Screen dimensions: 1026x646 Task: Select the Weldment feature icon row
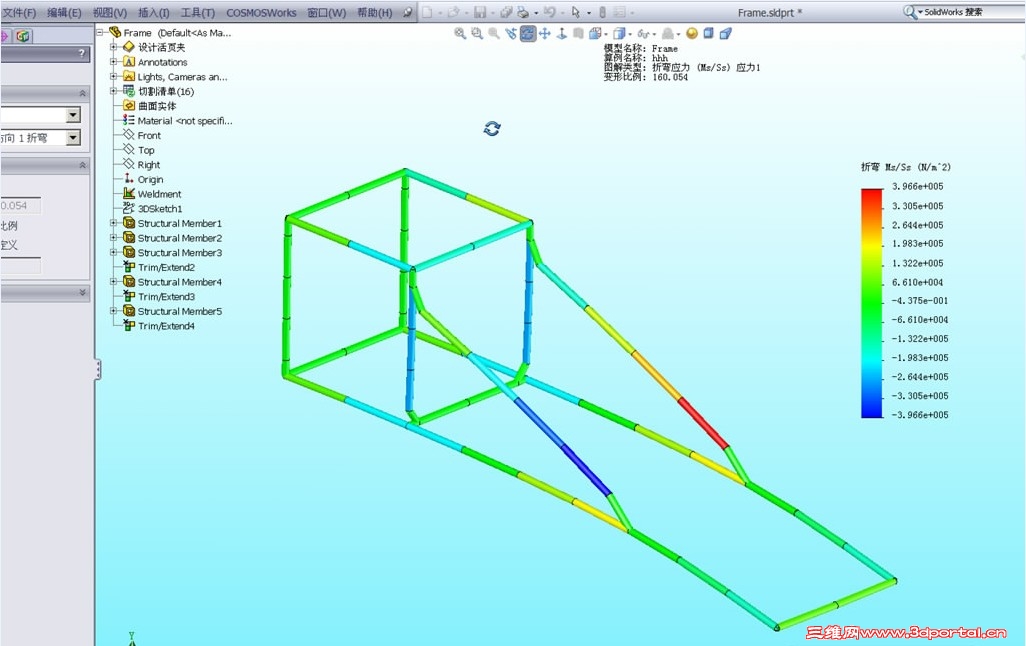tap(152, 194)
